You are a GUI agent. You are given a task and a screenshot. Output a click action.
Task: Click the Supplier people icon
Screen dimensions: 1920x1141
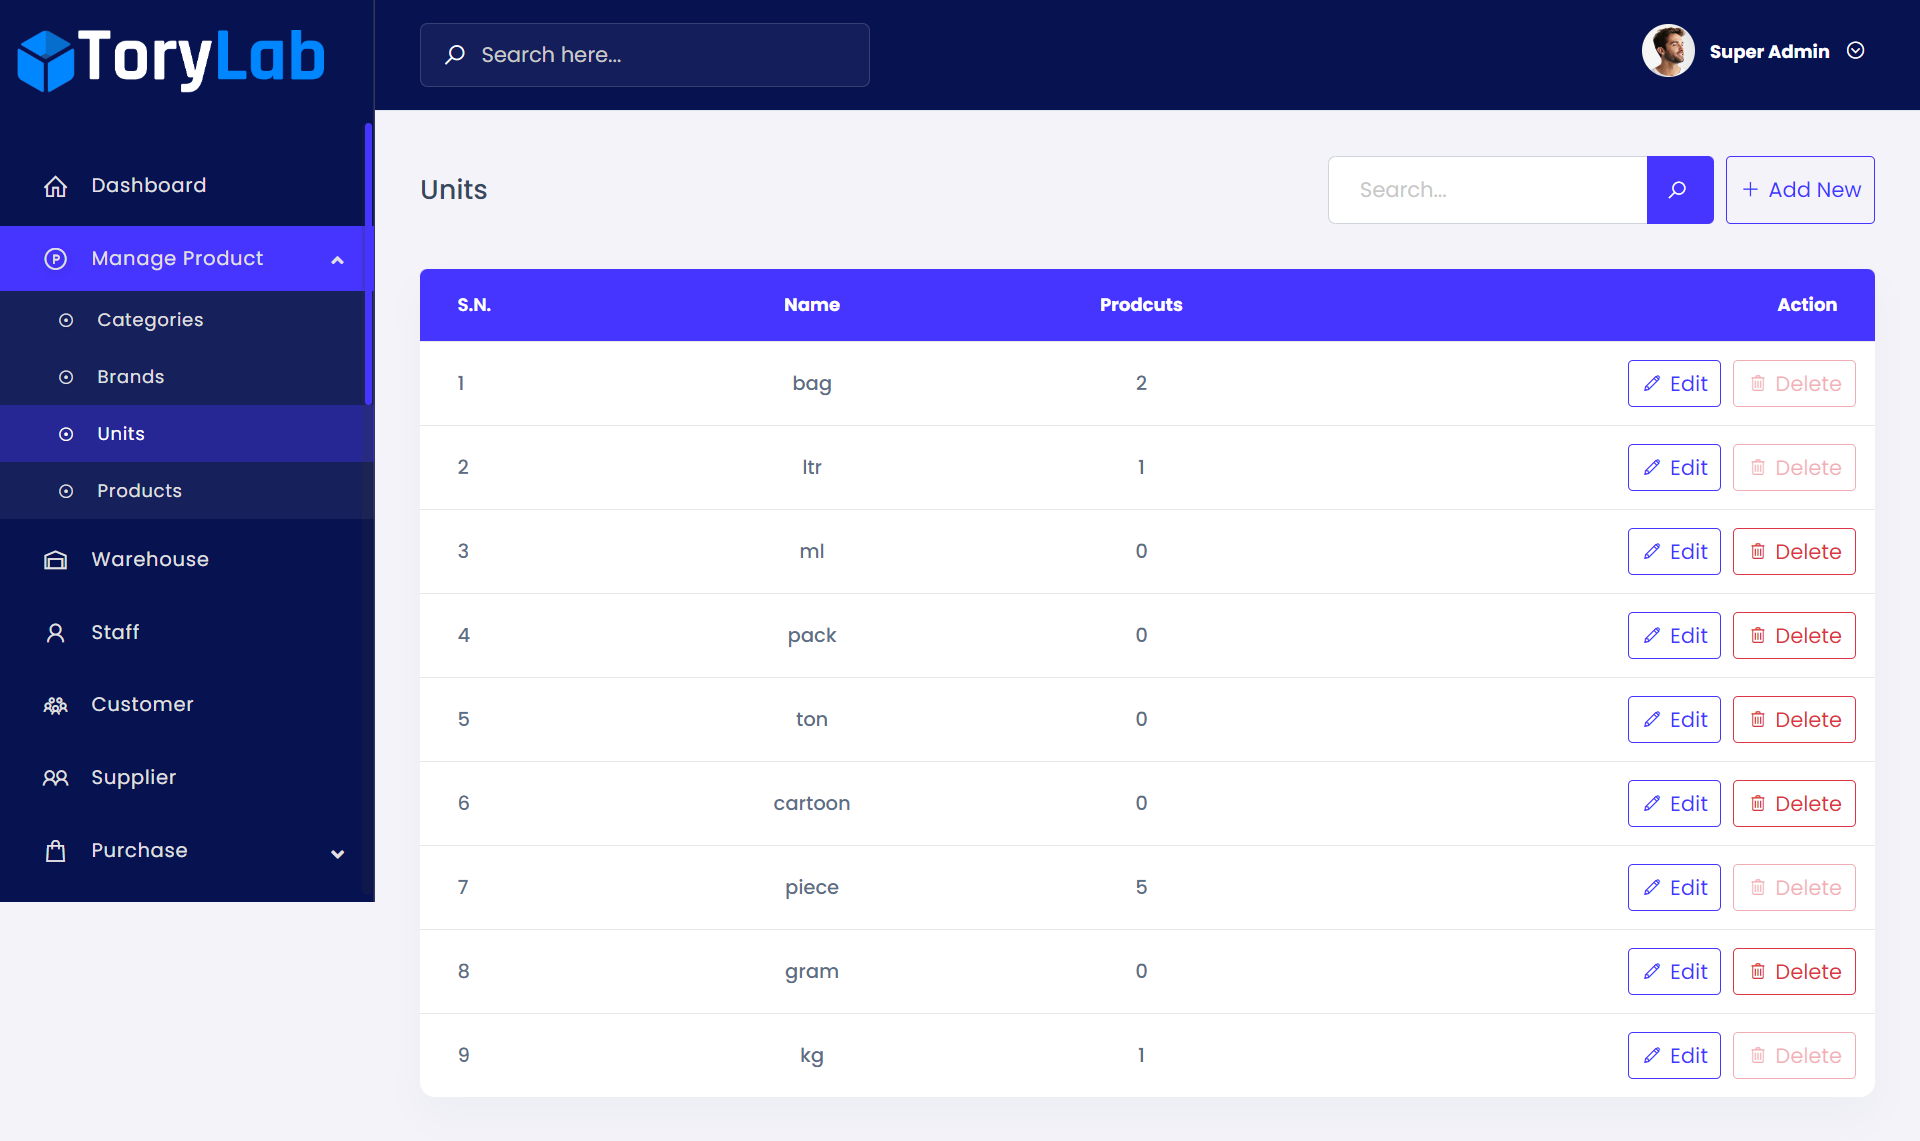(x=56, y=778)
